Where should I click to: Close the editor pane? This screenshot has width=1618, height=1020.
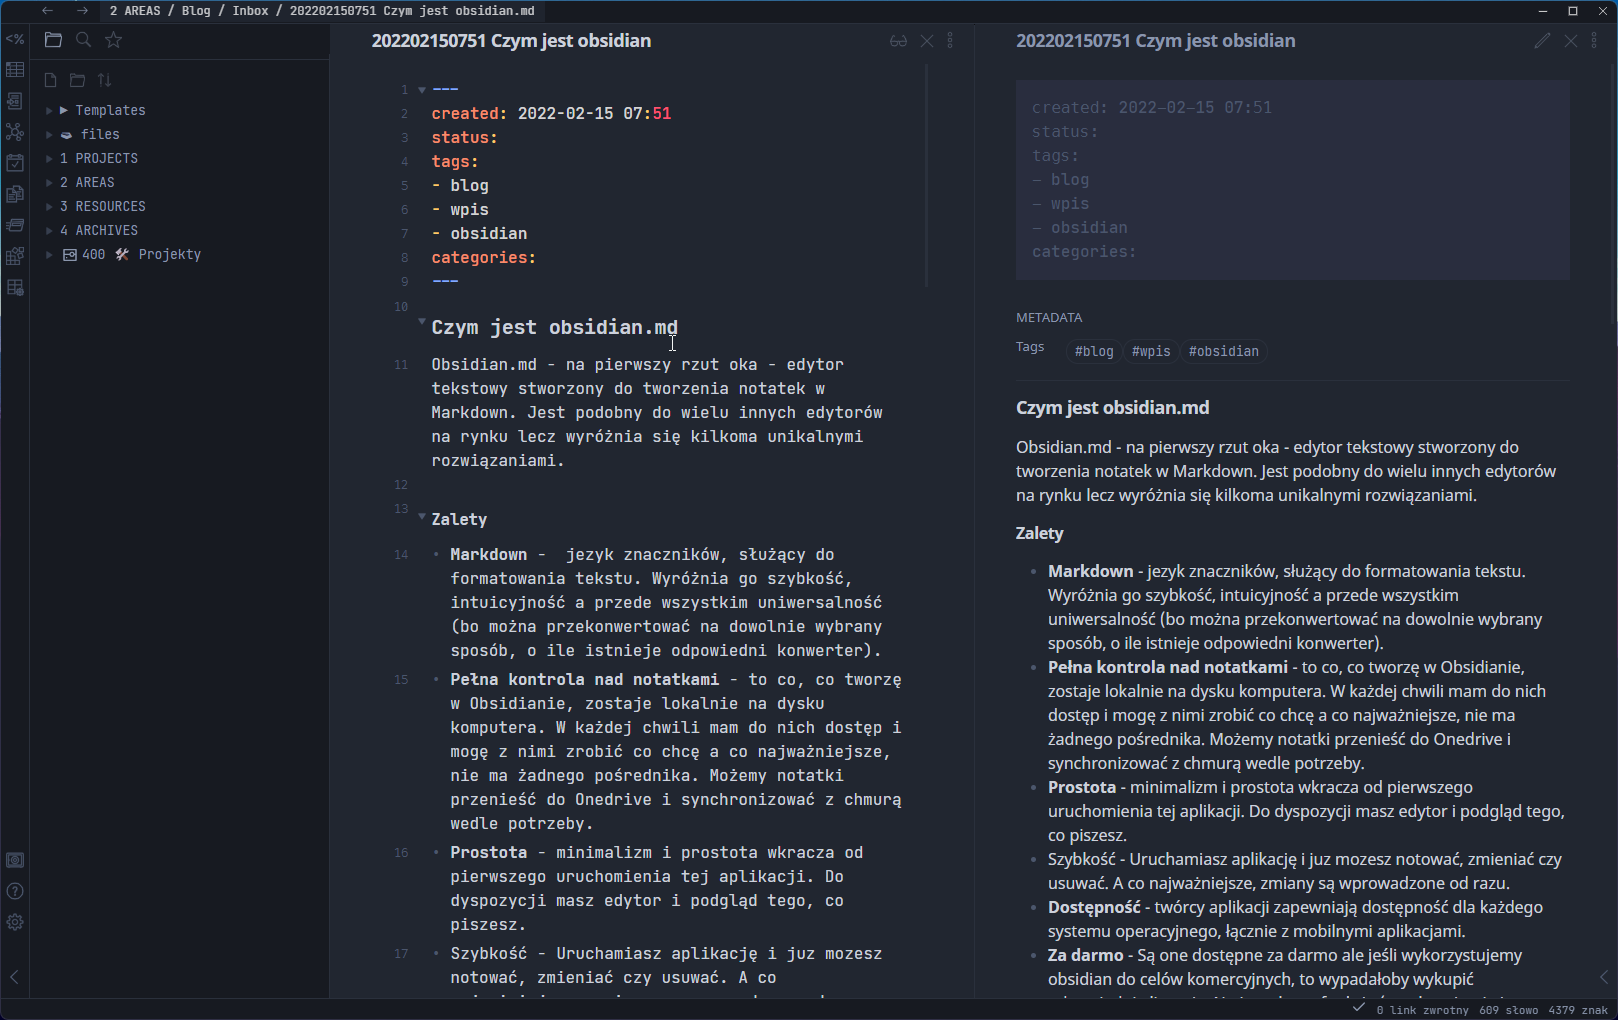click(x=927, y=41)
